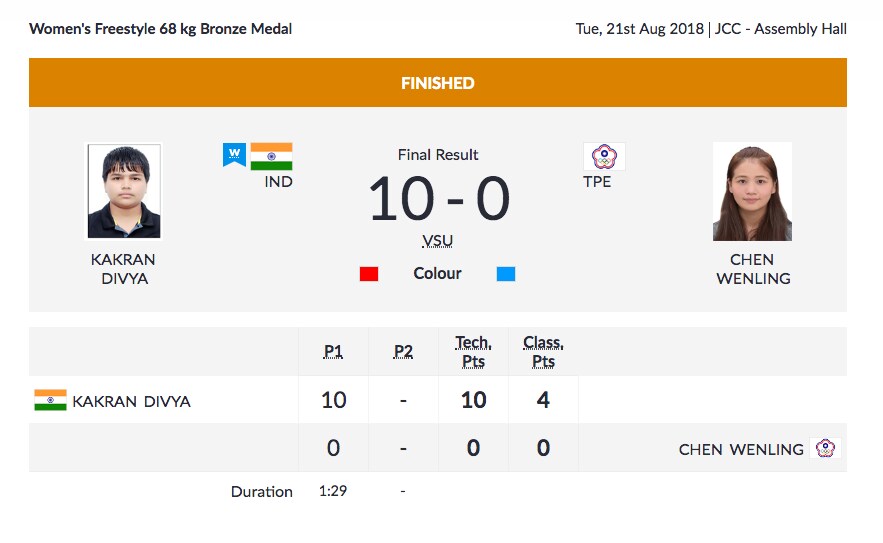This screenshot has width=883, height=543.
Task: Click the P2 column header
Action: (x=403, y=351)
